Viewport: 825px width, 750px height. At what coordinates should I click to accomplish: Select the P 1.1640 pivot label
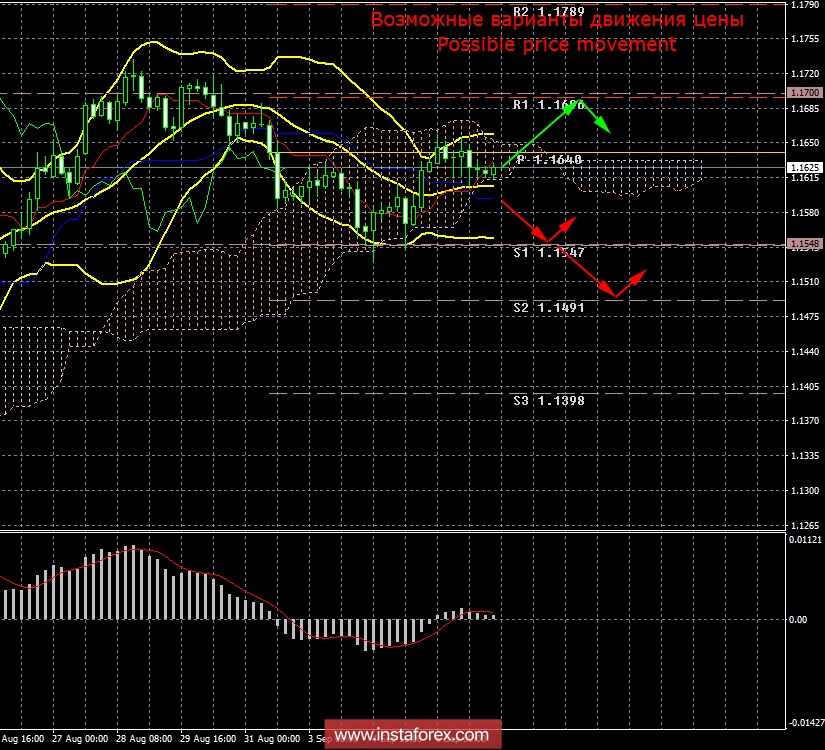point(549,159)
